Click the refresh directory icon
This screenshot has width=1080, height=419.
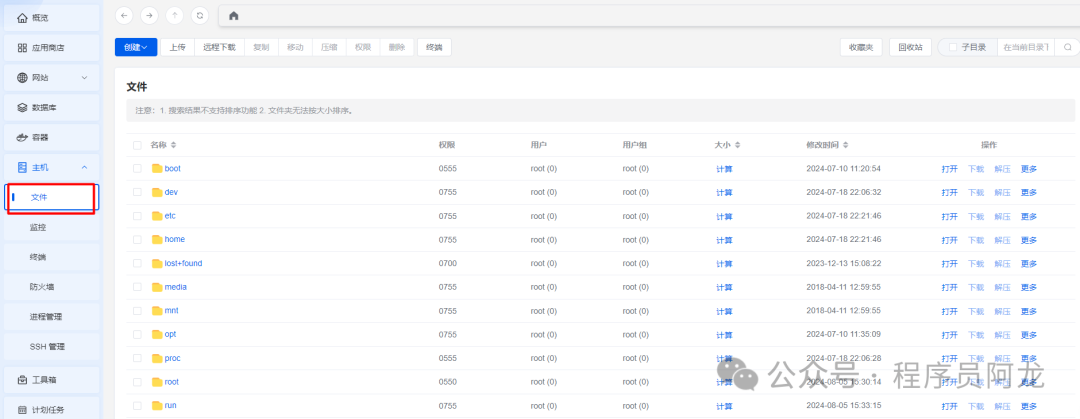pos(200,15)
